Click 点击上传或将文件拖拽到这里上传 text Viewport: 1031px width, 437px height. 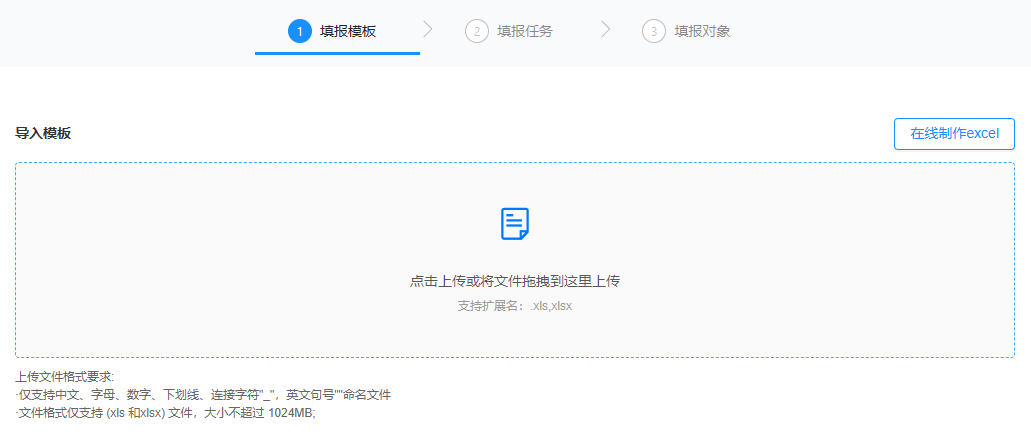[x=515, y=281]
